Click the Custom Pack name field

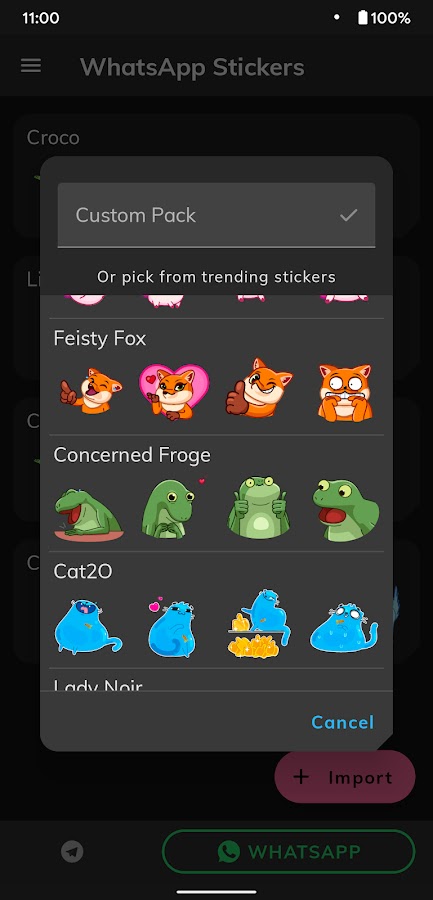pyautogui.click(x=216, y=215)
